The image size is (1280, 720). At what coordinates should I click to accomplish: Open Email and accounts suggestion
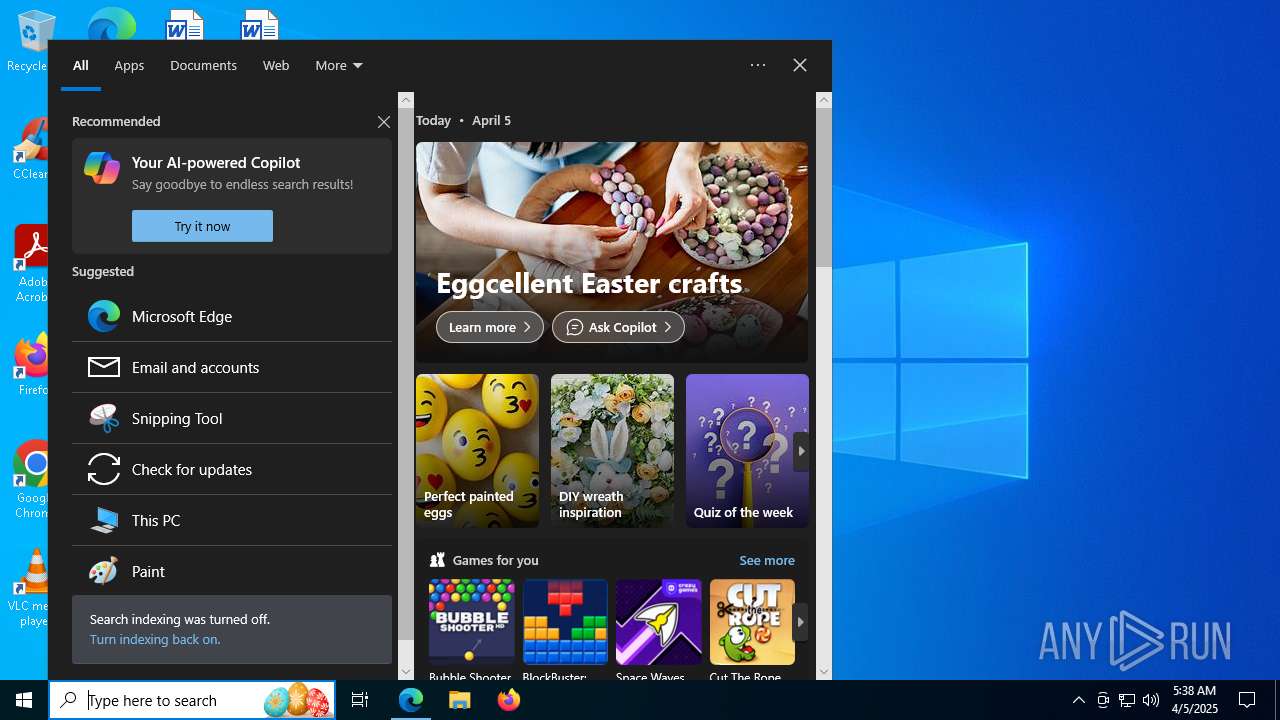(232, 367)
